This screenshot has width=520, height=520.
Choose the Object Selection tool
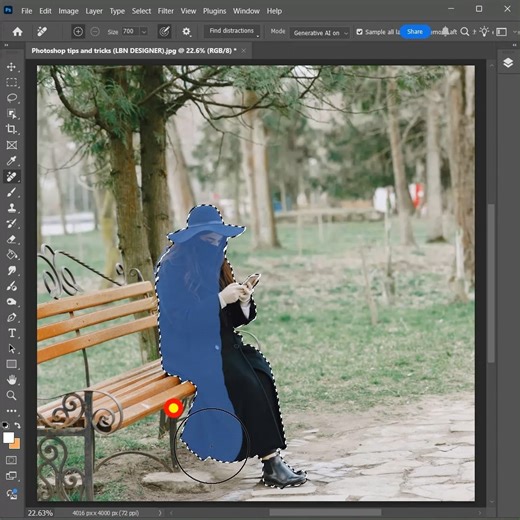pos(11,114)
